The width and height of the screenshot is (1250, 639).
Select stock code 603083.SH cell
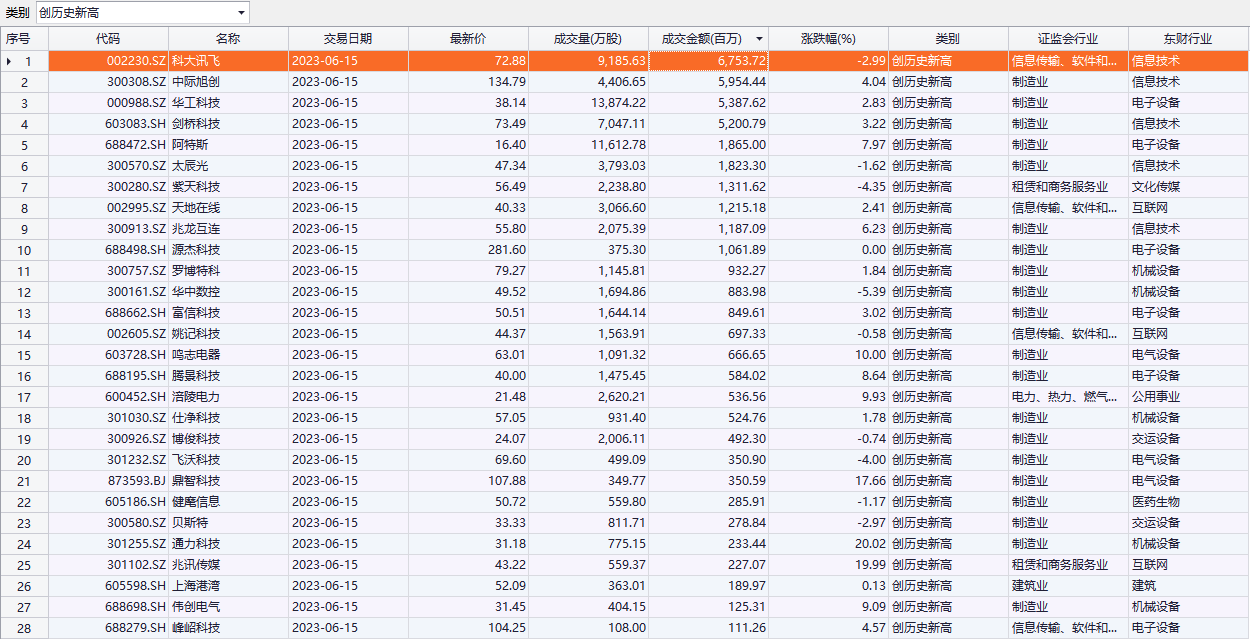pos(108,124)
